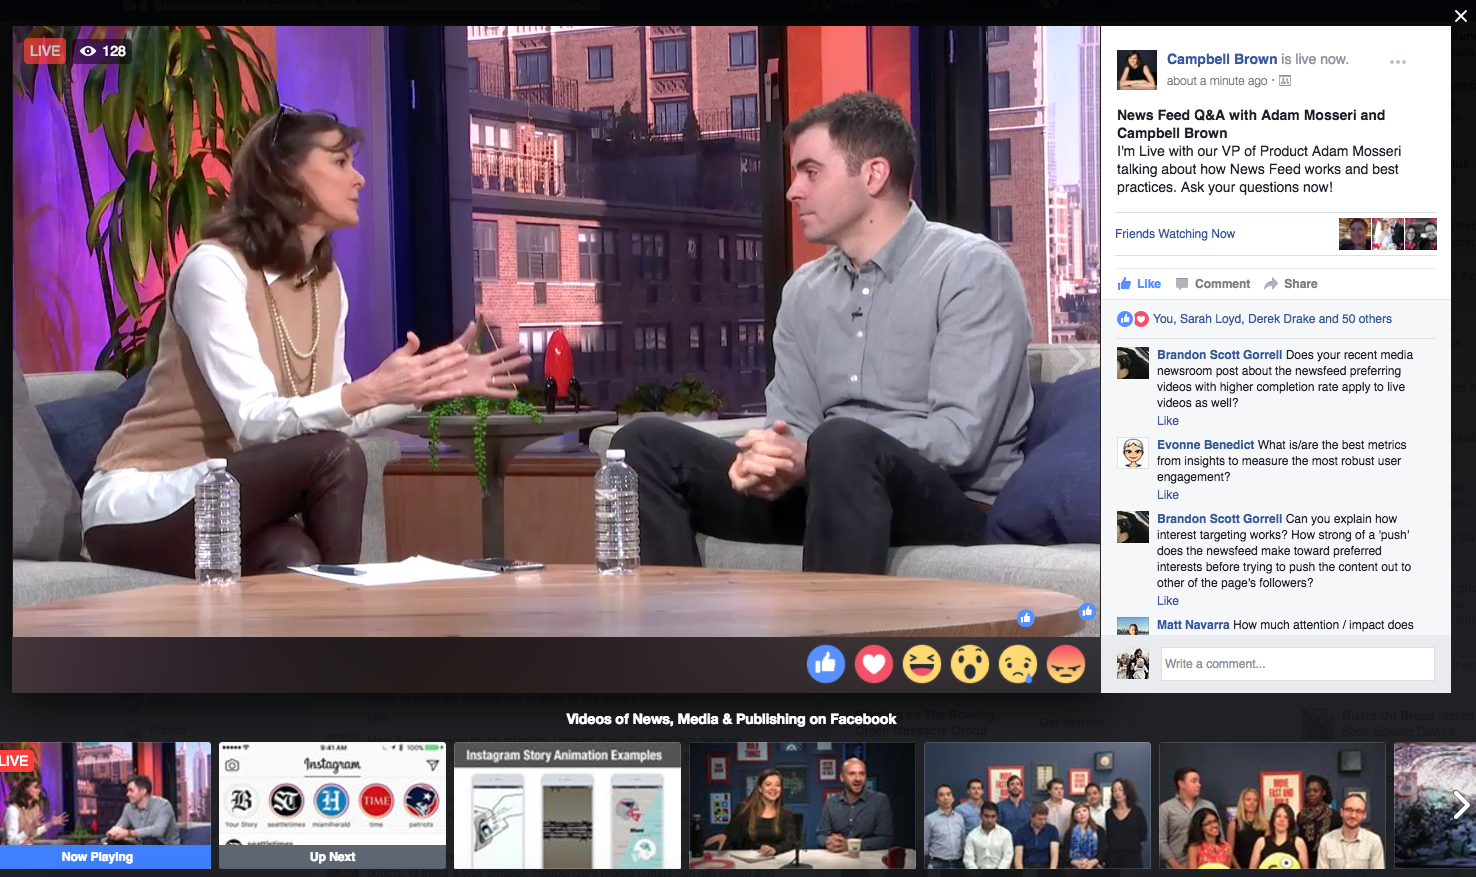Image resolution: width=1476 pixels, height=877 pixels.
Task: Click the main live video player
Action: pos(556,331)
